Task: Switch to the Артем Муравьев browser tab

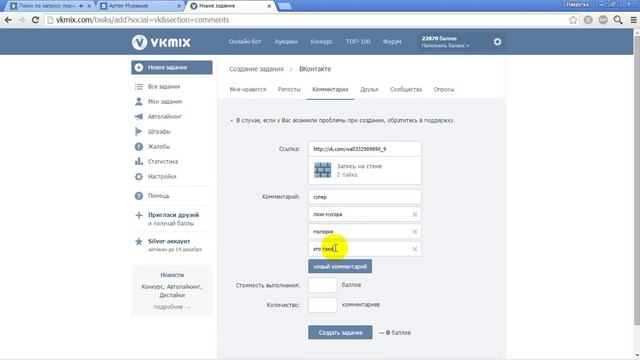Action: pyautogui.click(x=140, y=6)
